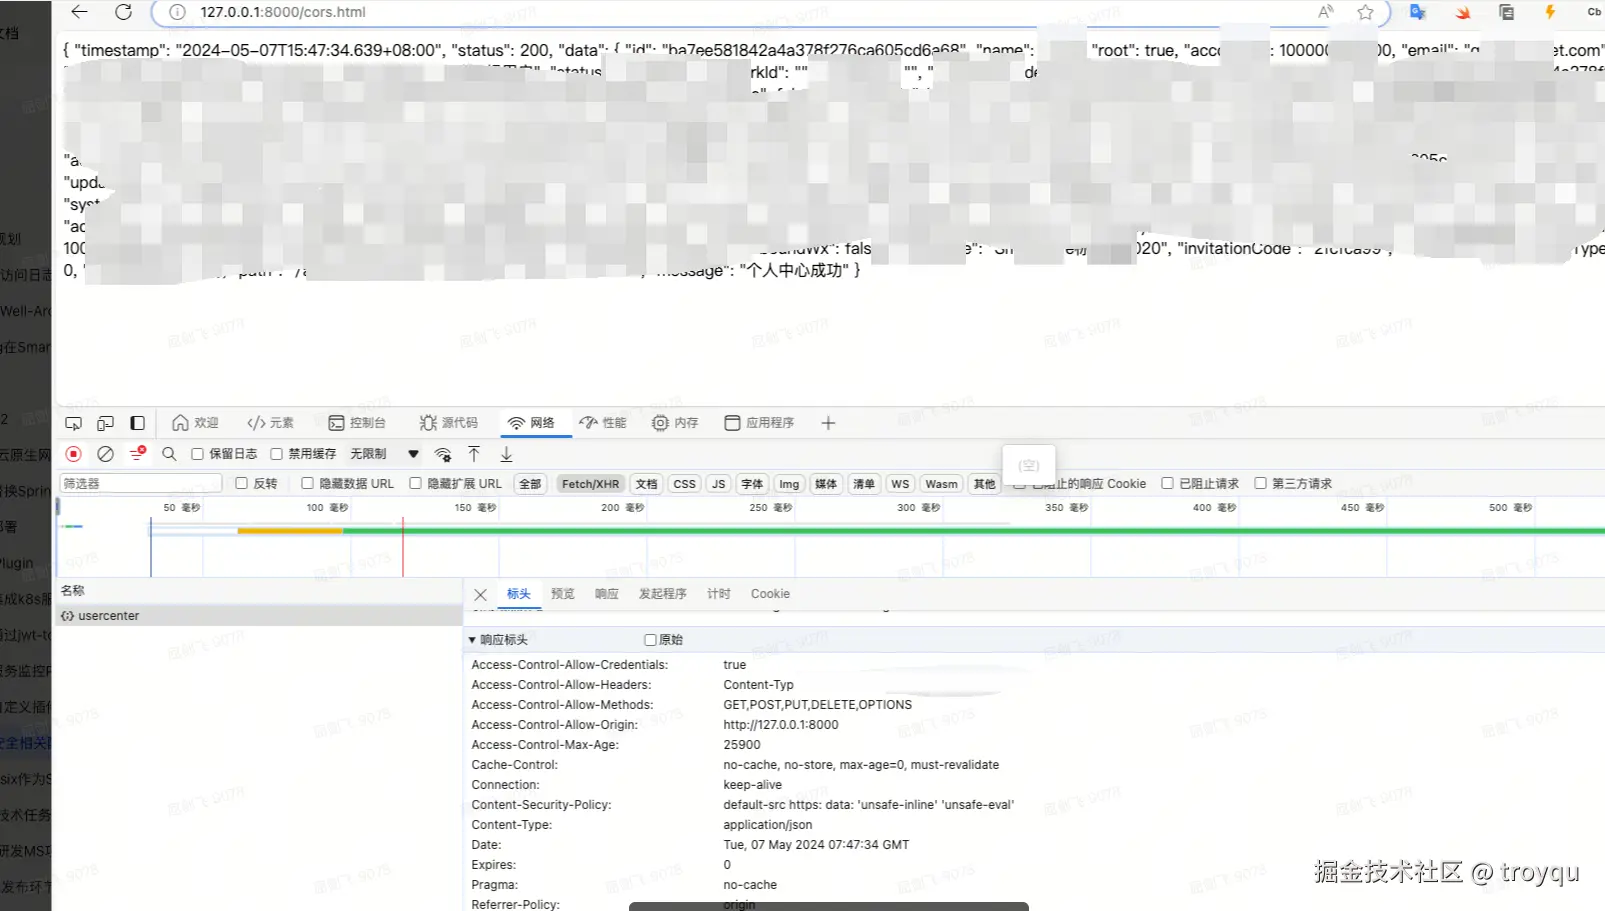Open the stacked pages extension icon
Image resolution: width=1605 pixels, height=911 pixels.
(x=1506, y=12)
